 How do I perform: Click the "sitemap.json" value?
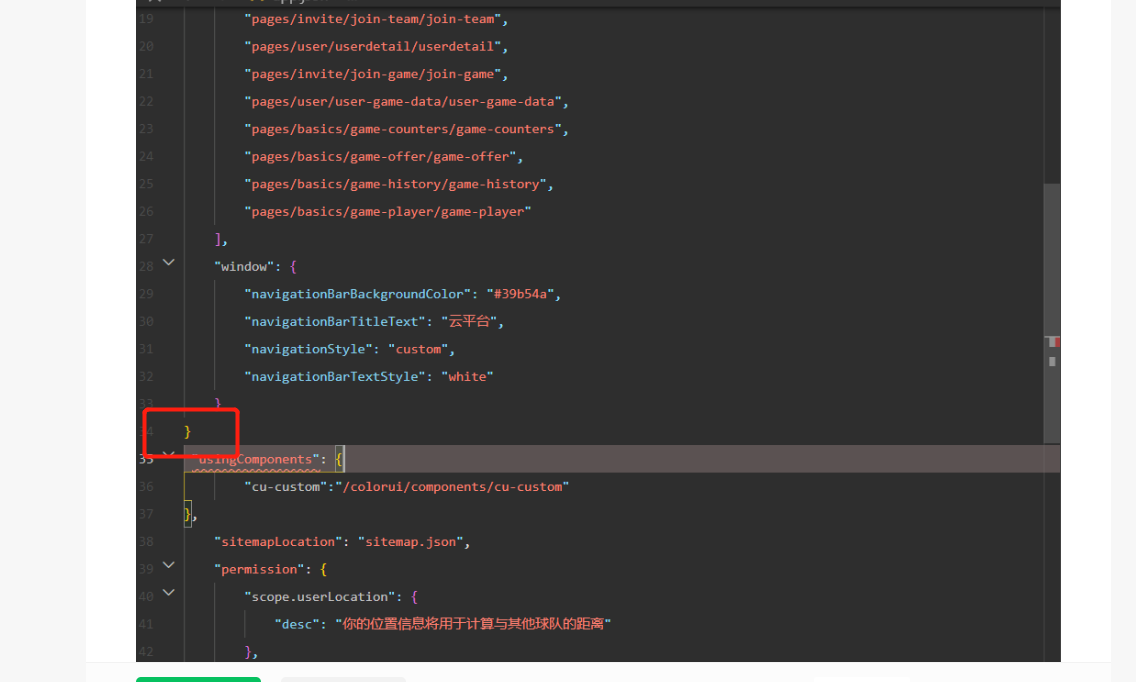(411, 542)
